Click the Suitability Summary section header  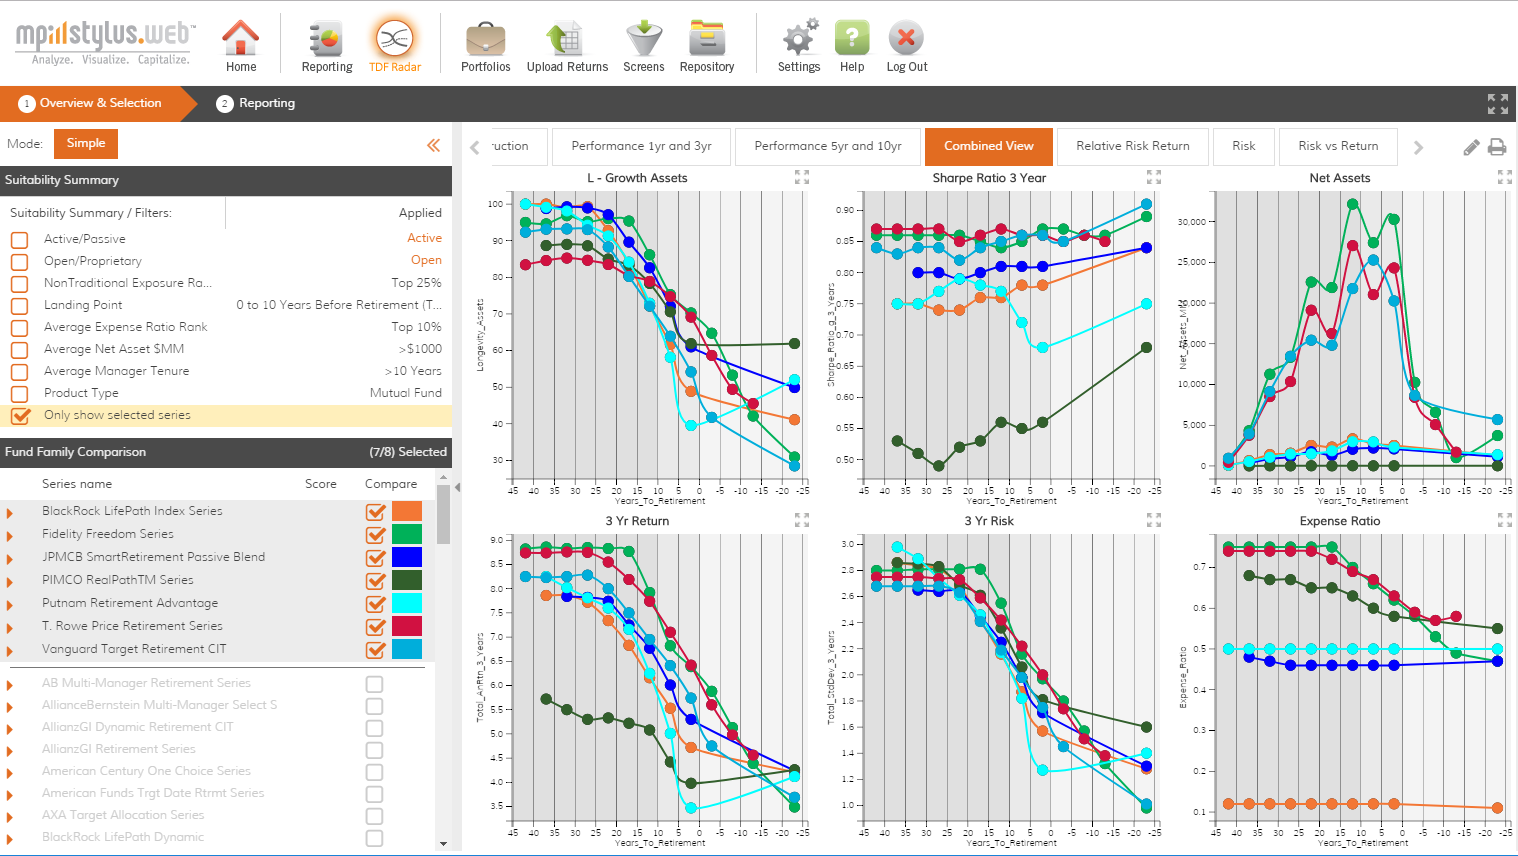pos(226,180)
